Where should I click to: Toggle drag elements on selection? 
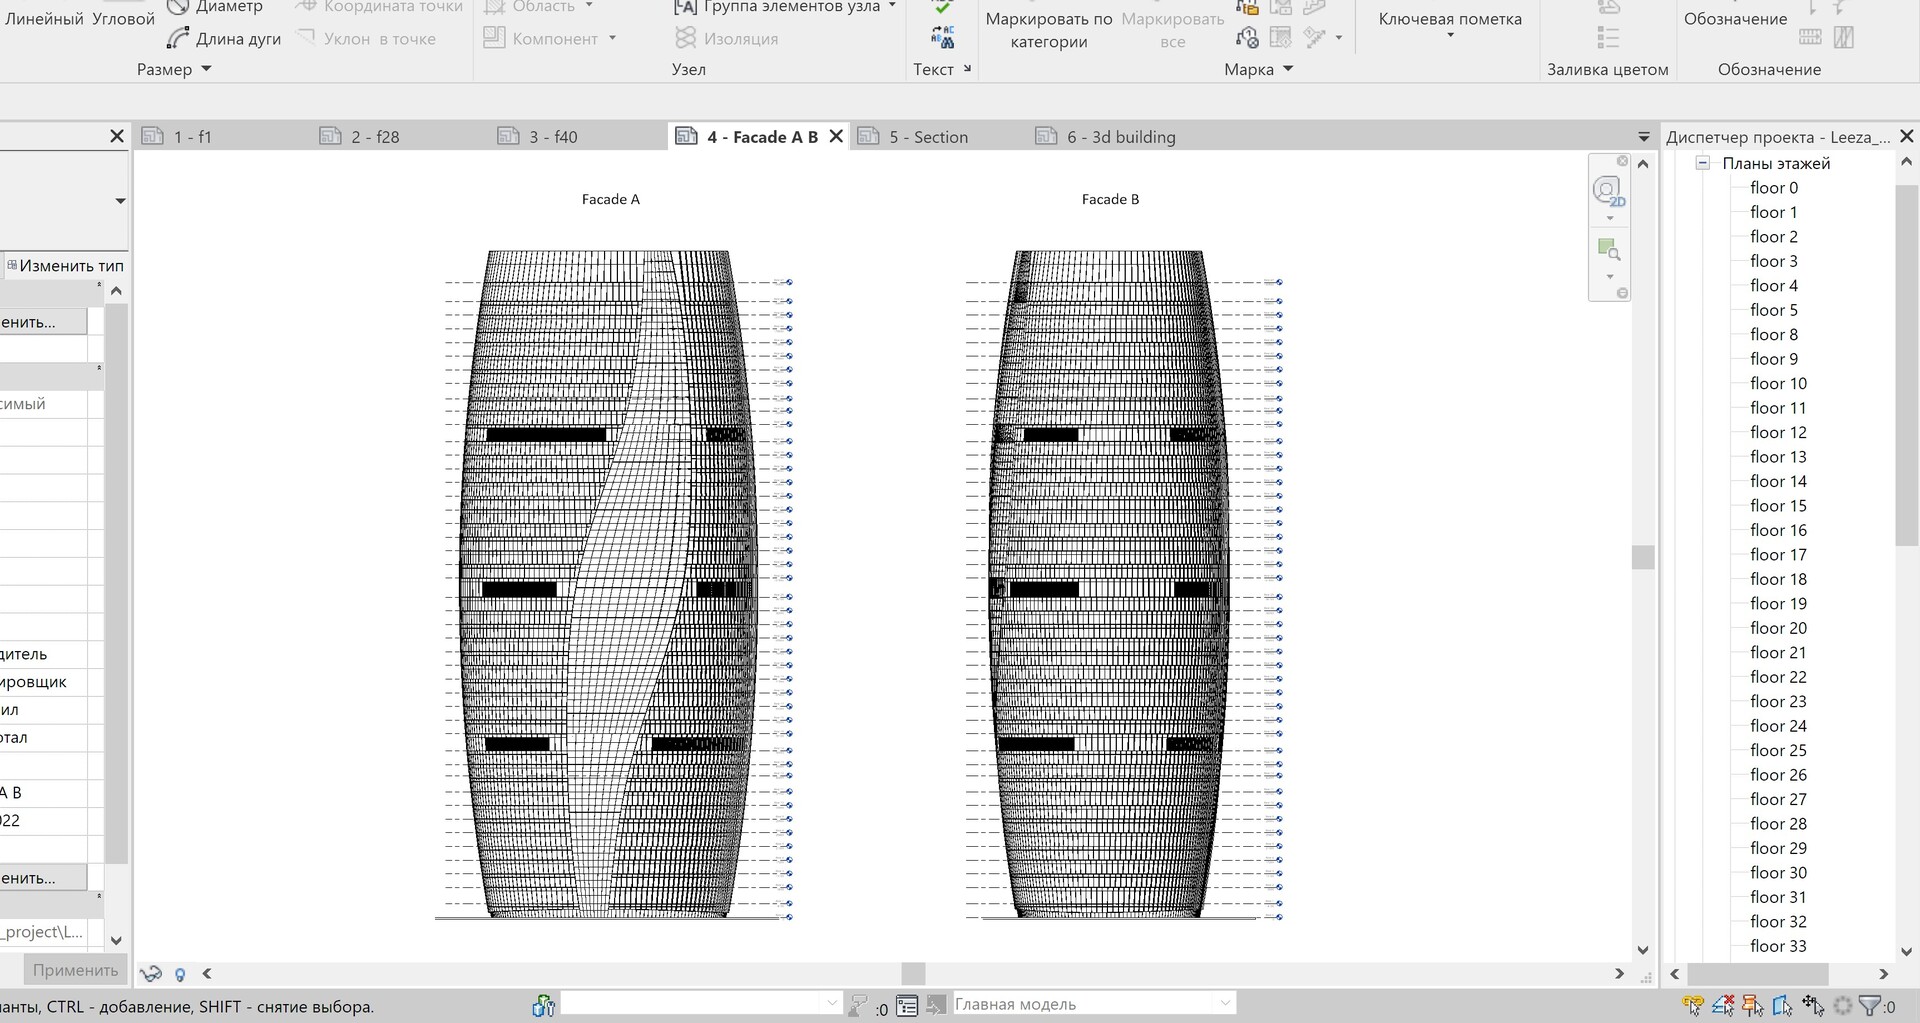tap(1814, 1005)
